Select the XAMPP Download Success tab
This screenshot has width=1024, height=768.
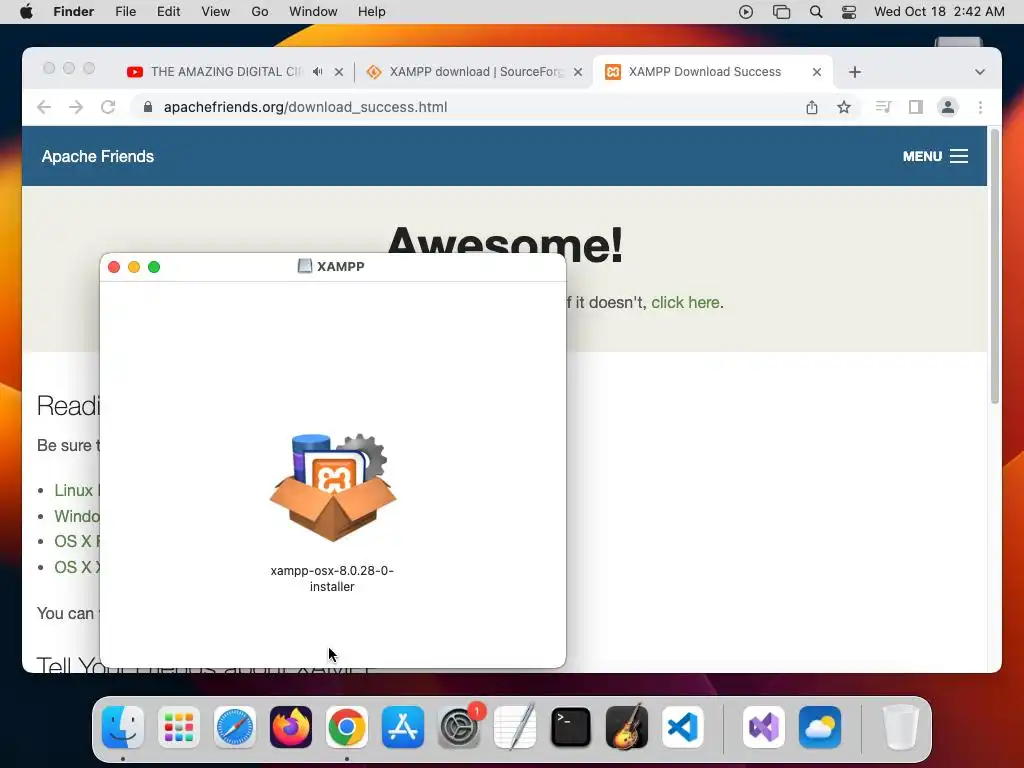(705, 72)
